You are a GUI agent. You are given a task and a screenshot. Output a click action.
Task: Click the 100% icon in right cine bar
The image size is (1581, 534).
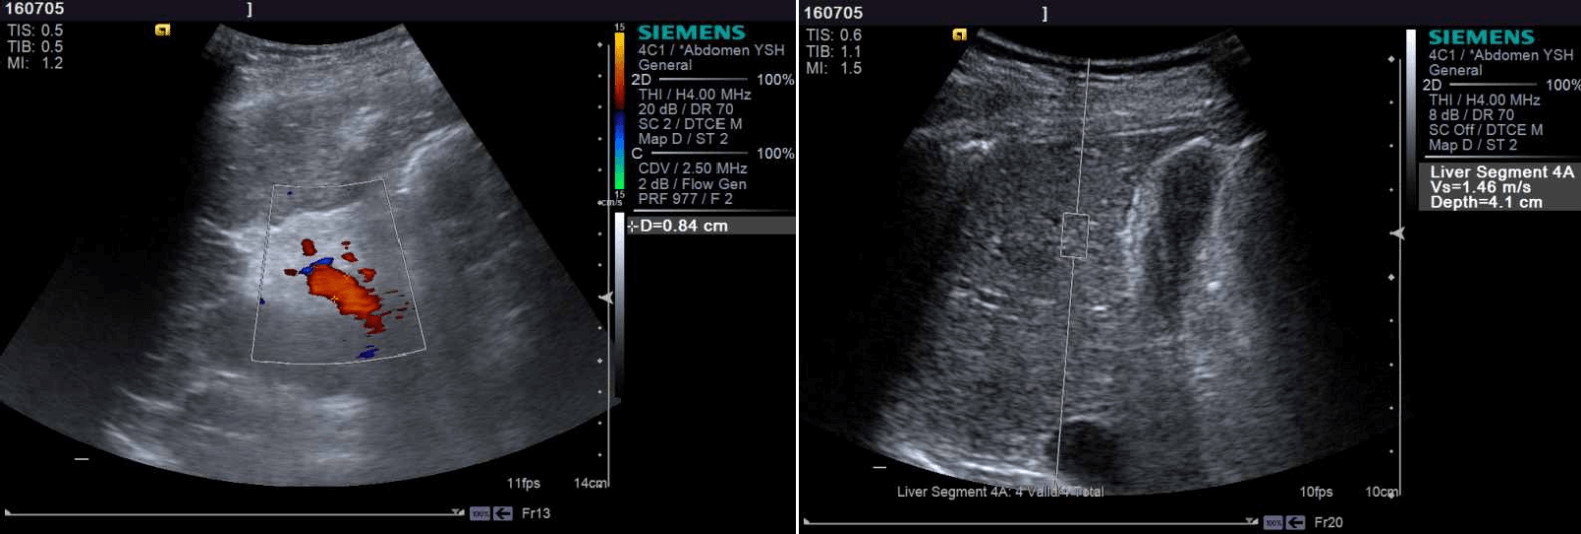1272,522
